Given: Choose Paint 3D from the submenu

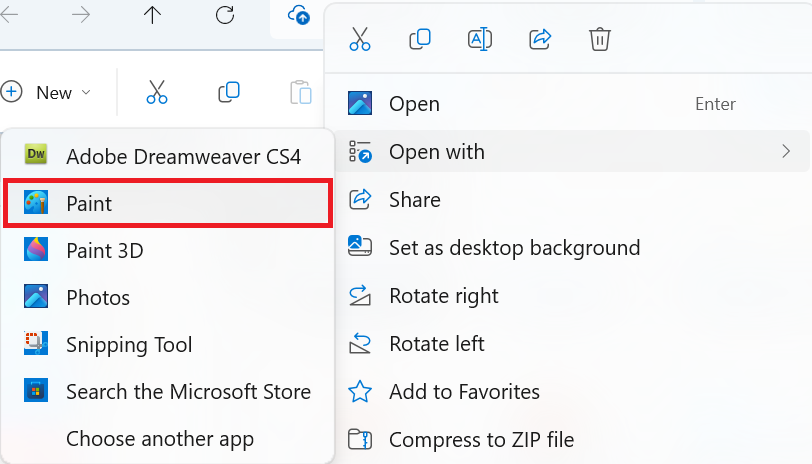Looking at the screenshot, I should pyautogui.click(x=167, y=250).
